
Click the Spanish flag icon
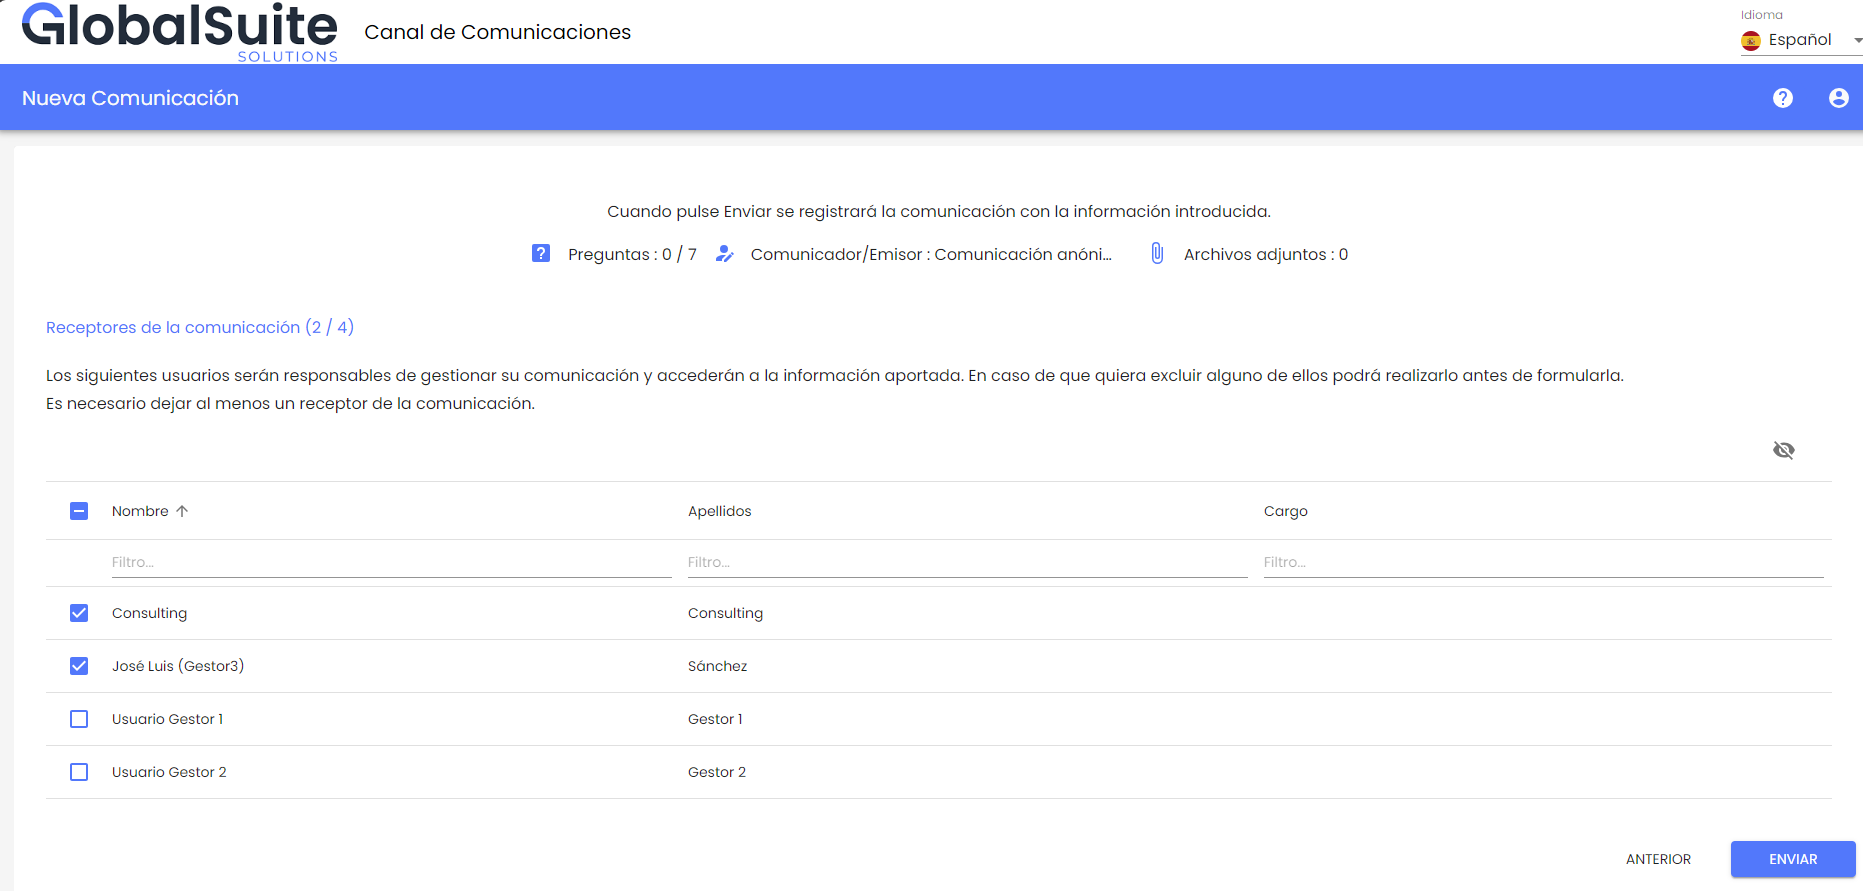tap(1751, 40)
